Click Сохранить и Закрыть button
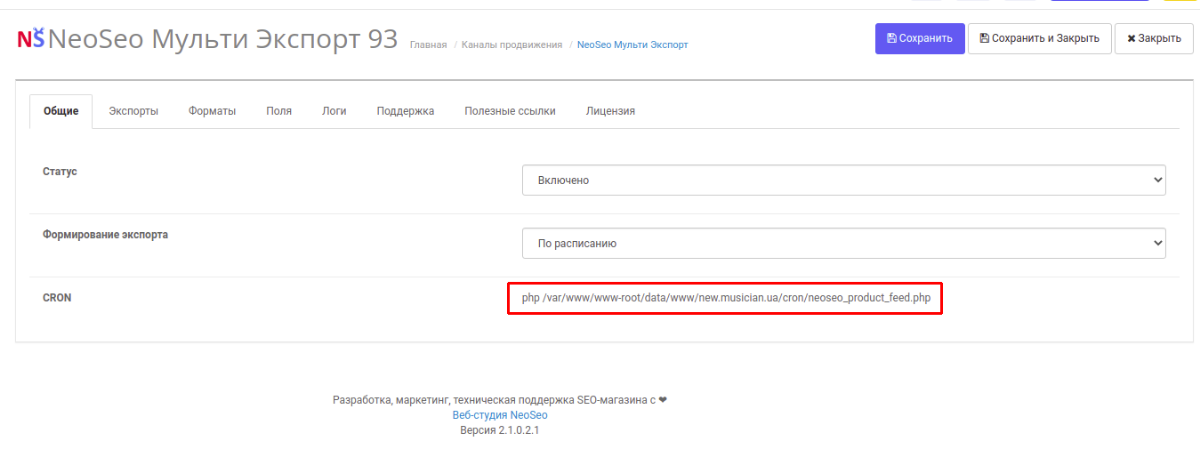1200x465 pixels. (x=1039, y=38)
